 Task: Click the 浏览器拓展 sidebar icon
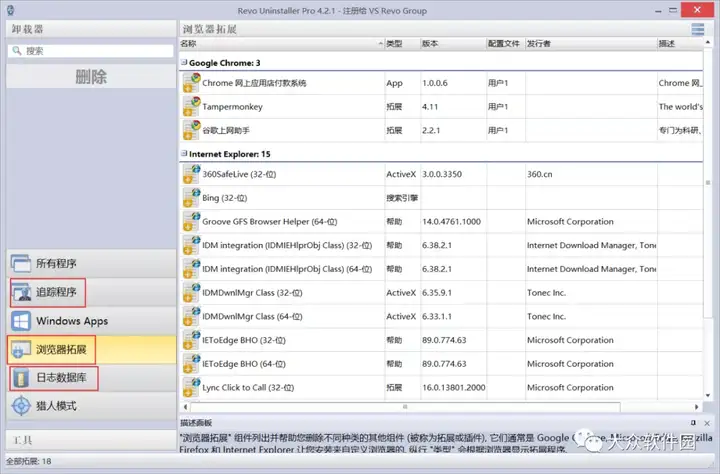[21, 350]
